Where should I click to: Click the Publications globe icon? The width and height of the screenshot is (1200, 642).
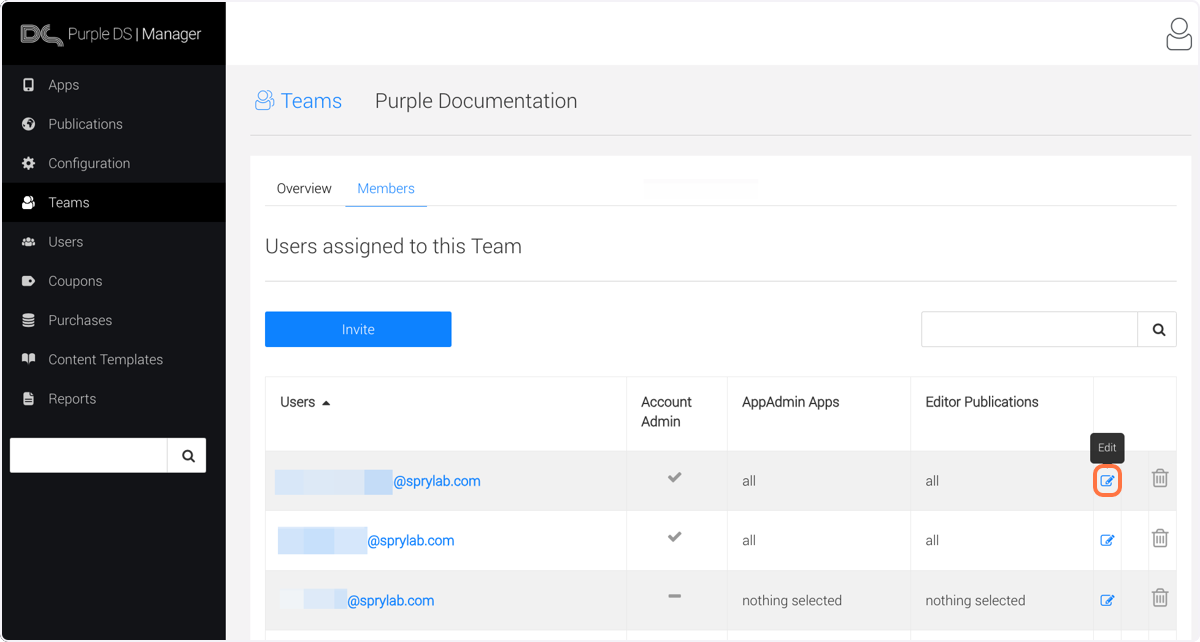pos(28,124)
